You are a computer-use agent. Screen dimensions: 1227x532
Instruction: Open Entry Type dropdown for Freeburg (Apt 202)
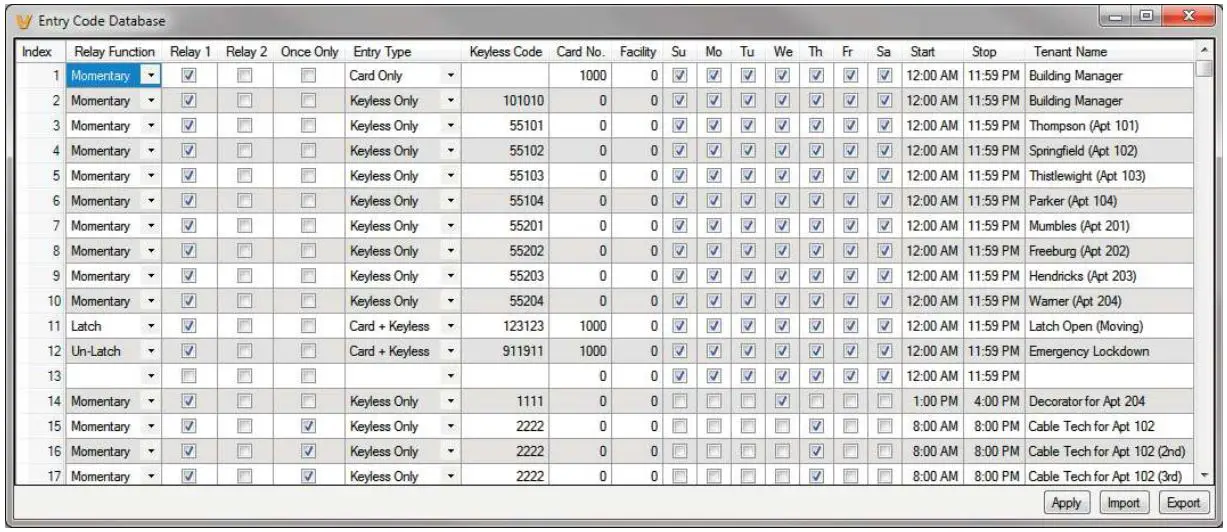[450, 251]
